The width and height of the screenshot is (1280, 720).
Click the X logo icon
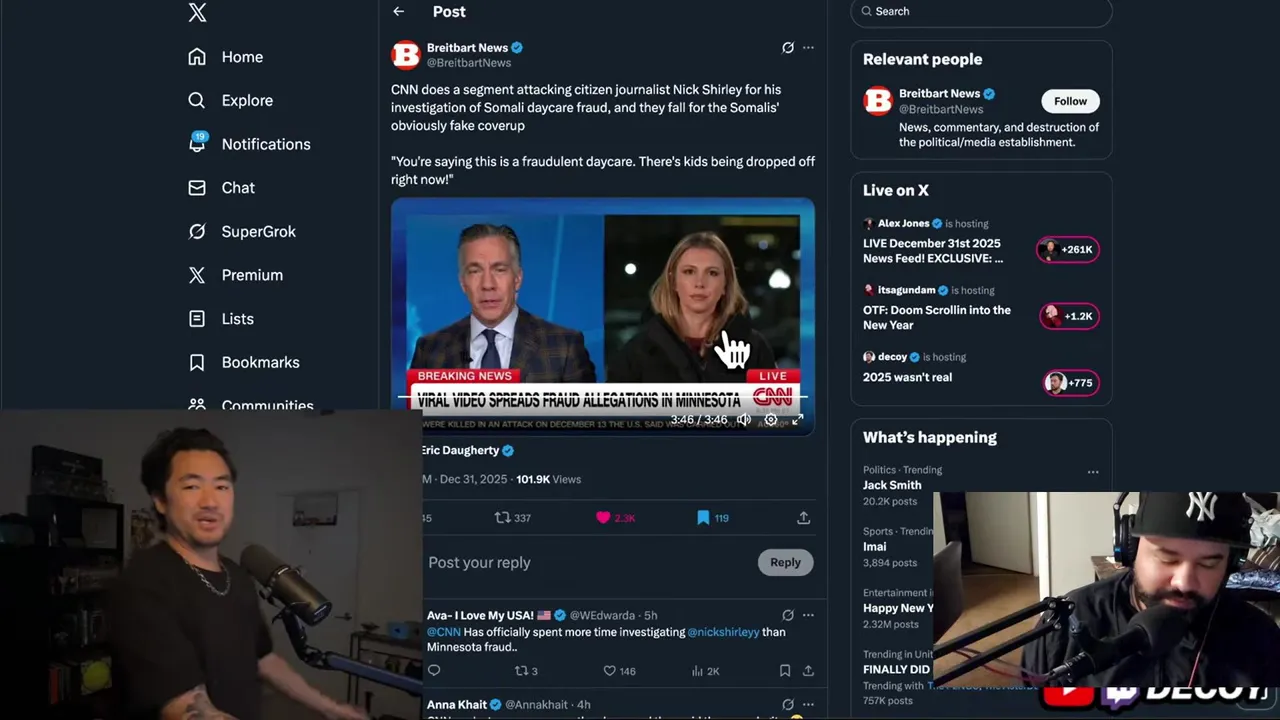pos(197,12)
